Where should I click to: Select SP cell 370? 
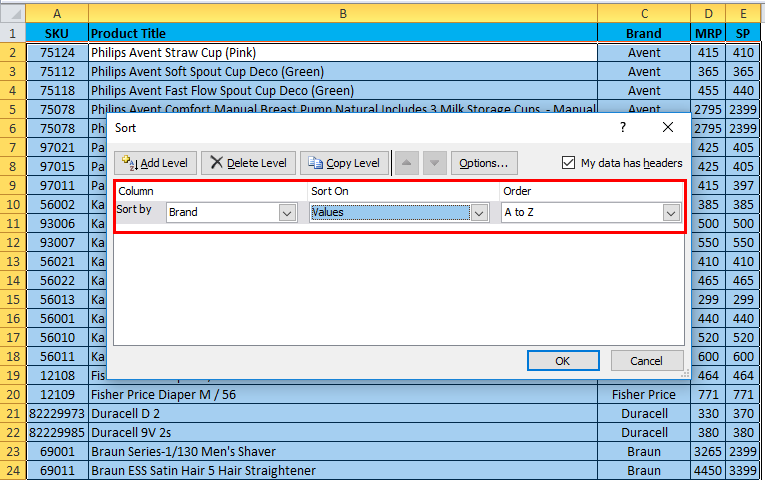point(743,414)
